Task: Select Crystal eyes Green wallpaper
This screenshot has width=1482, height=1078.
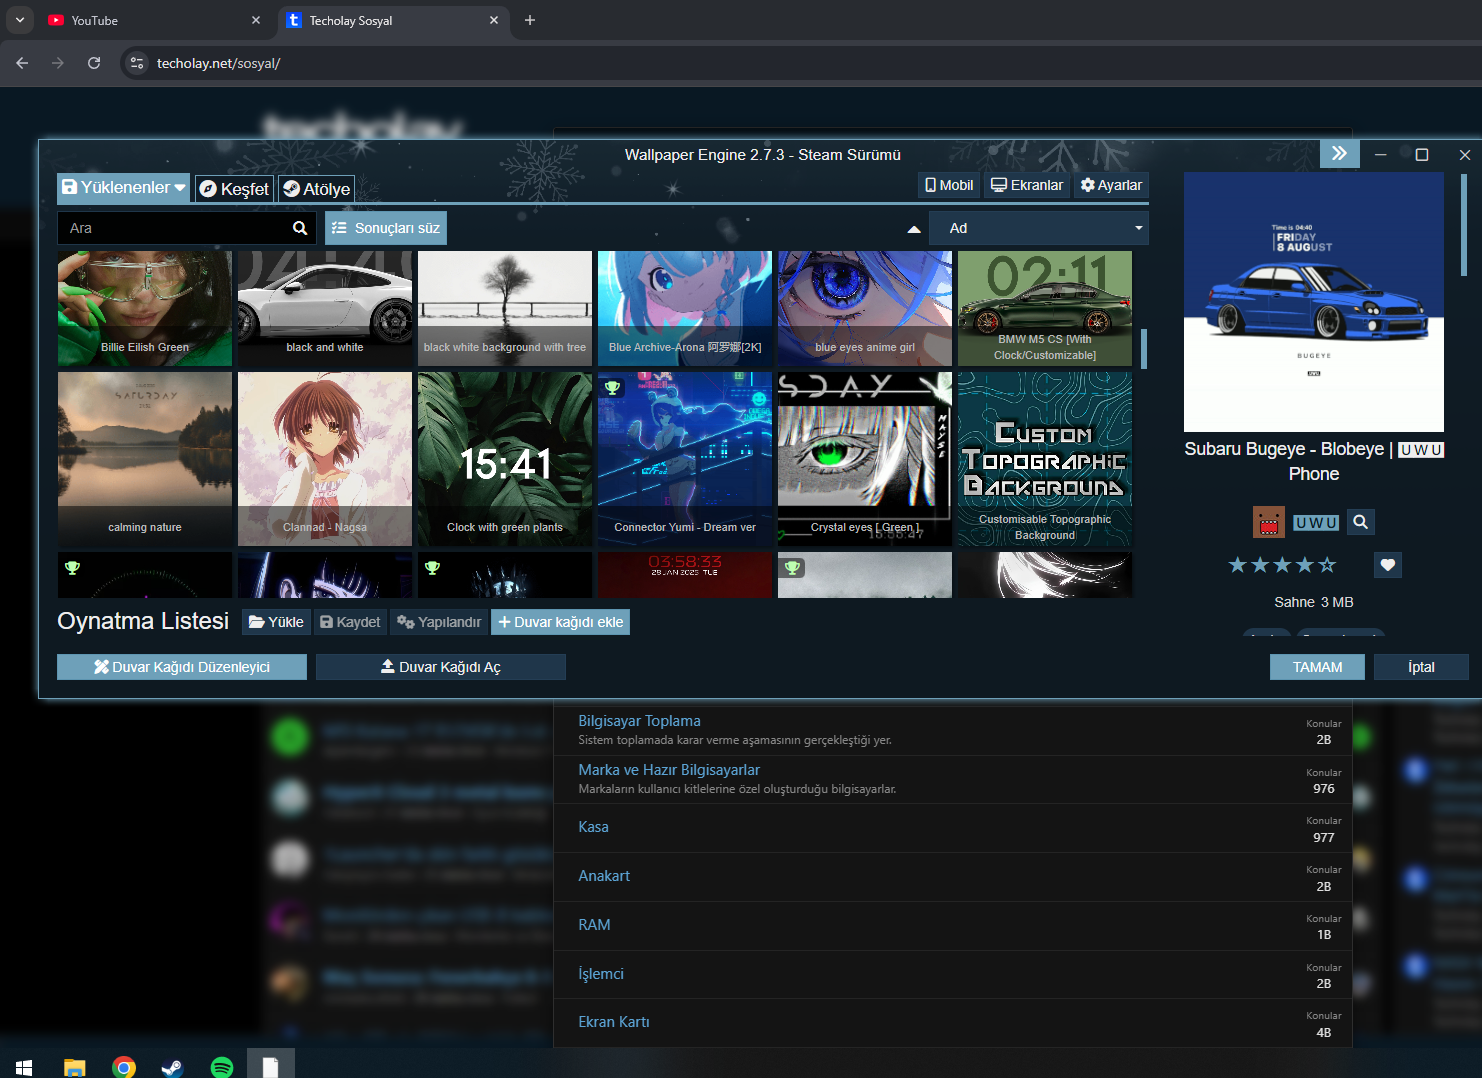Action: click(865, 459)
